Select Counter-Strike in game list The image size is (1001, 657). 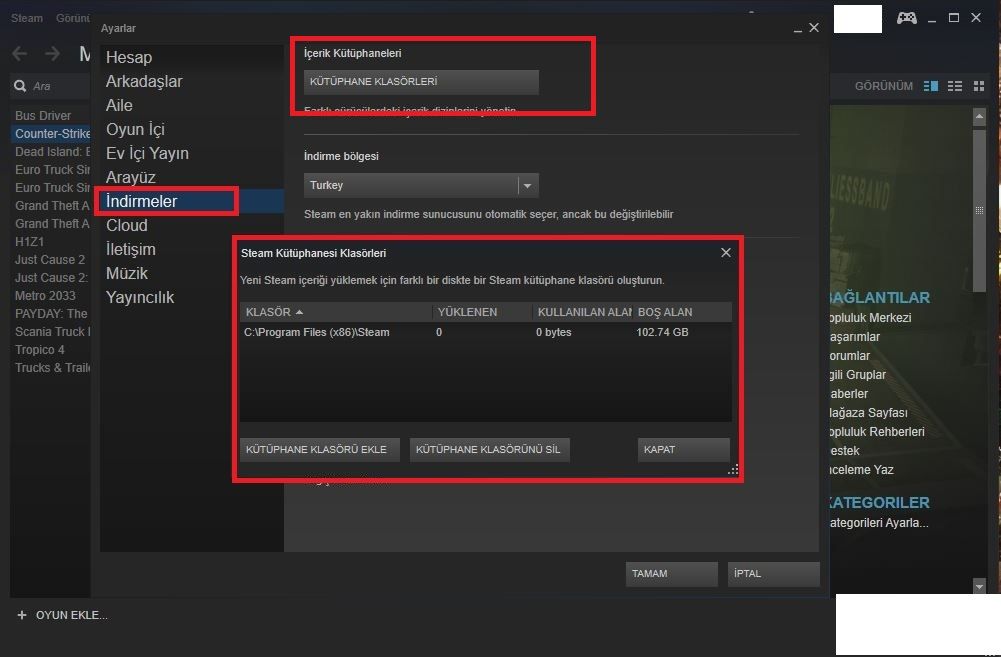52,133
